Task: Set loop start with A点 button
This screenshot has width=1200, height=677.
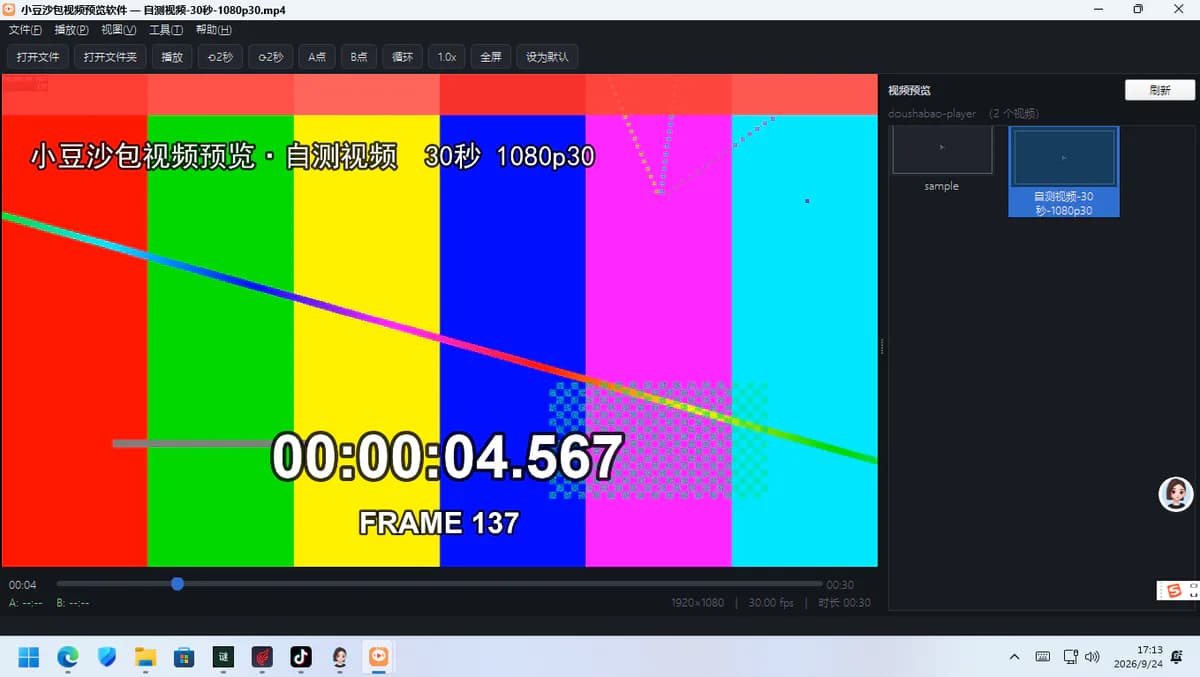Action: click(x=317, y=57)
